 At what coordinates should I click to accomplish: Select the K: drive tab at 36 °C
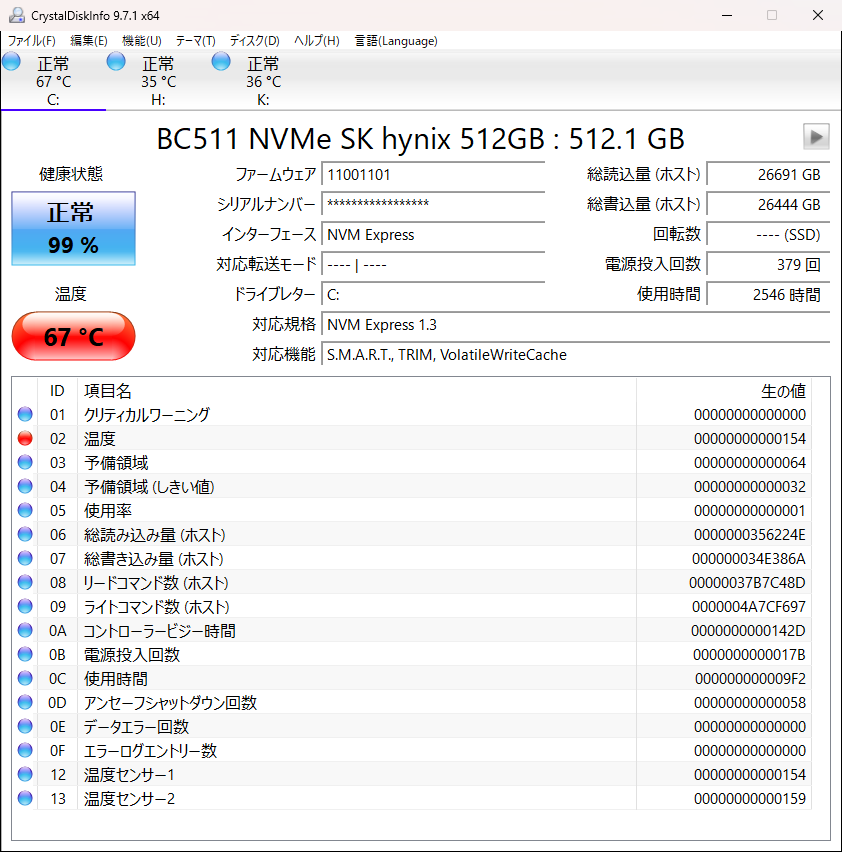pyautogui.click(x=262, y=81)
